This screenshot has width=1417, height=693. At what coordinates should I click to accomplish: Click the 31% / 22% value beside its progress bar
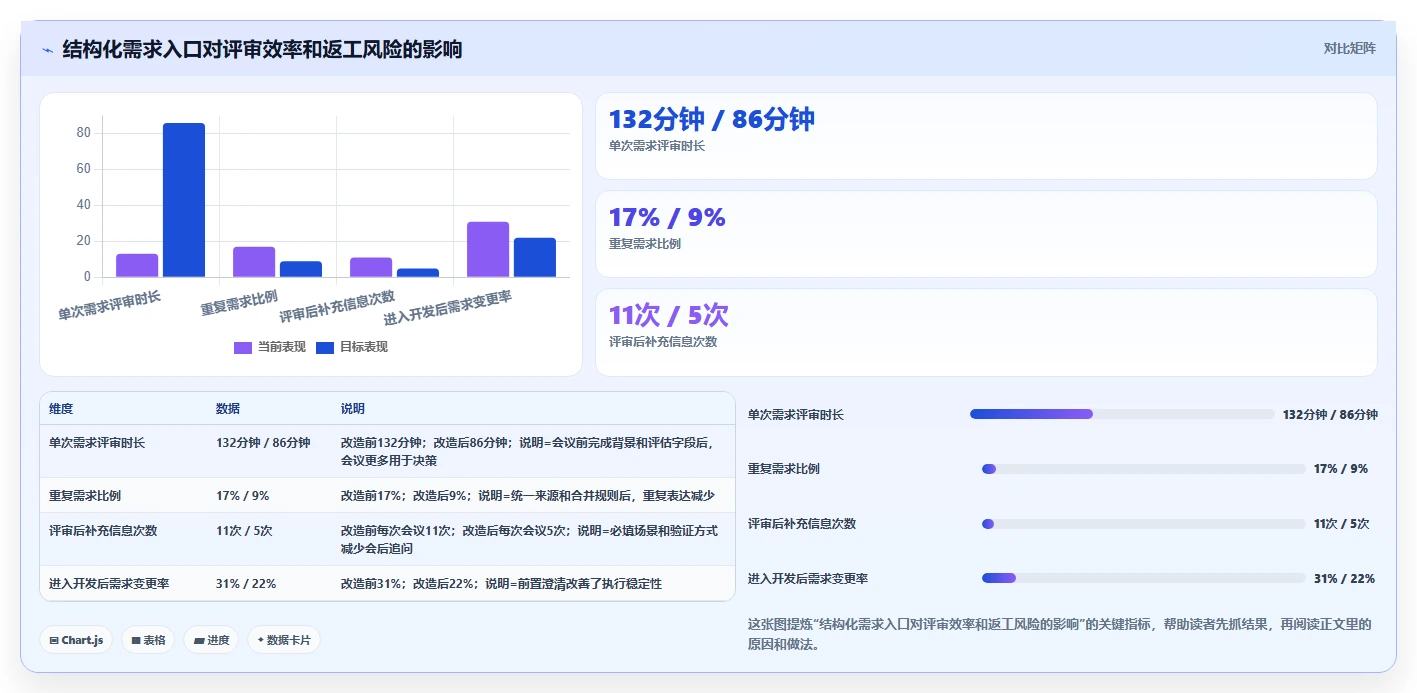pos(1344,578)
